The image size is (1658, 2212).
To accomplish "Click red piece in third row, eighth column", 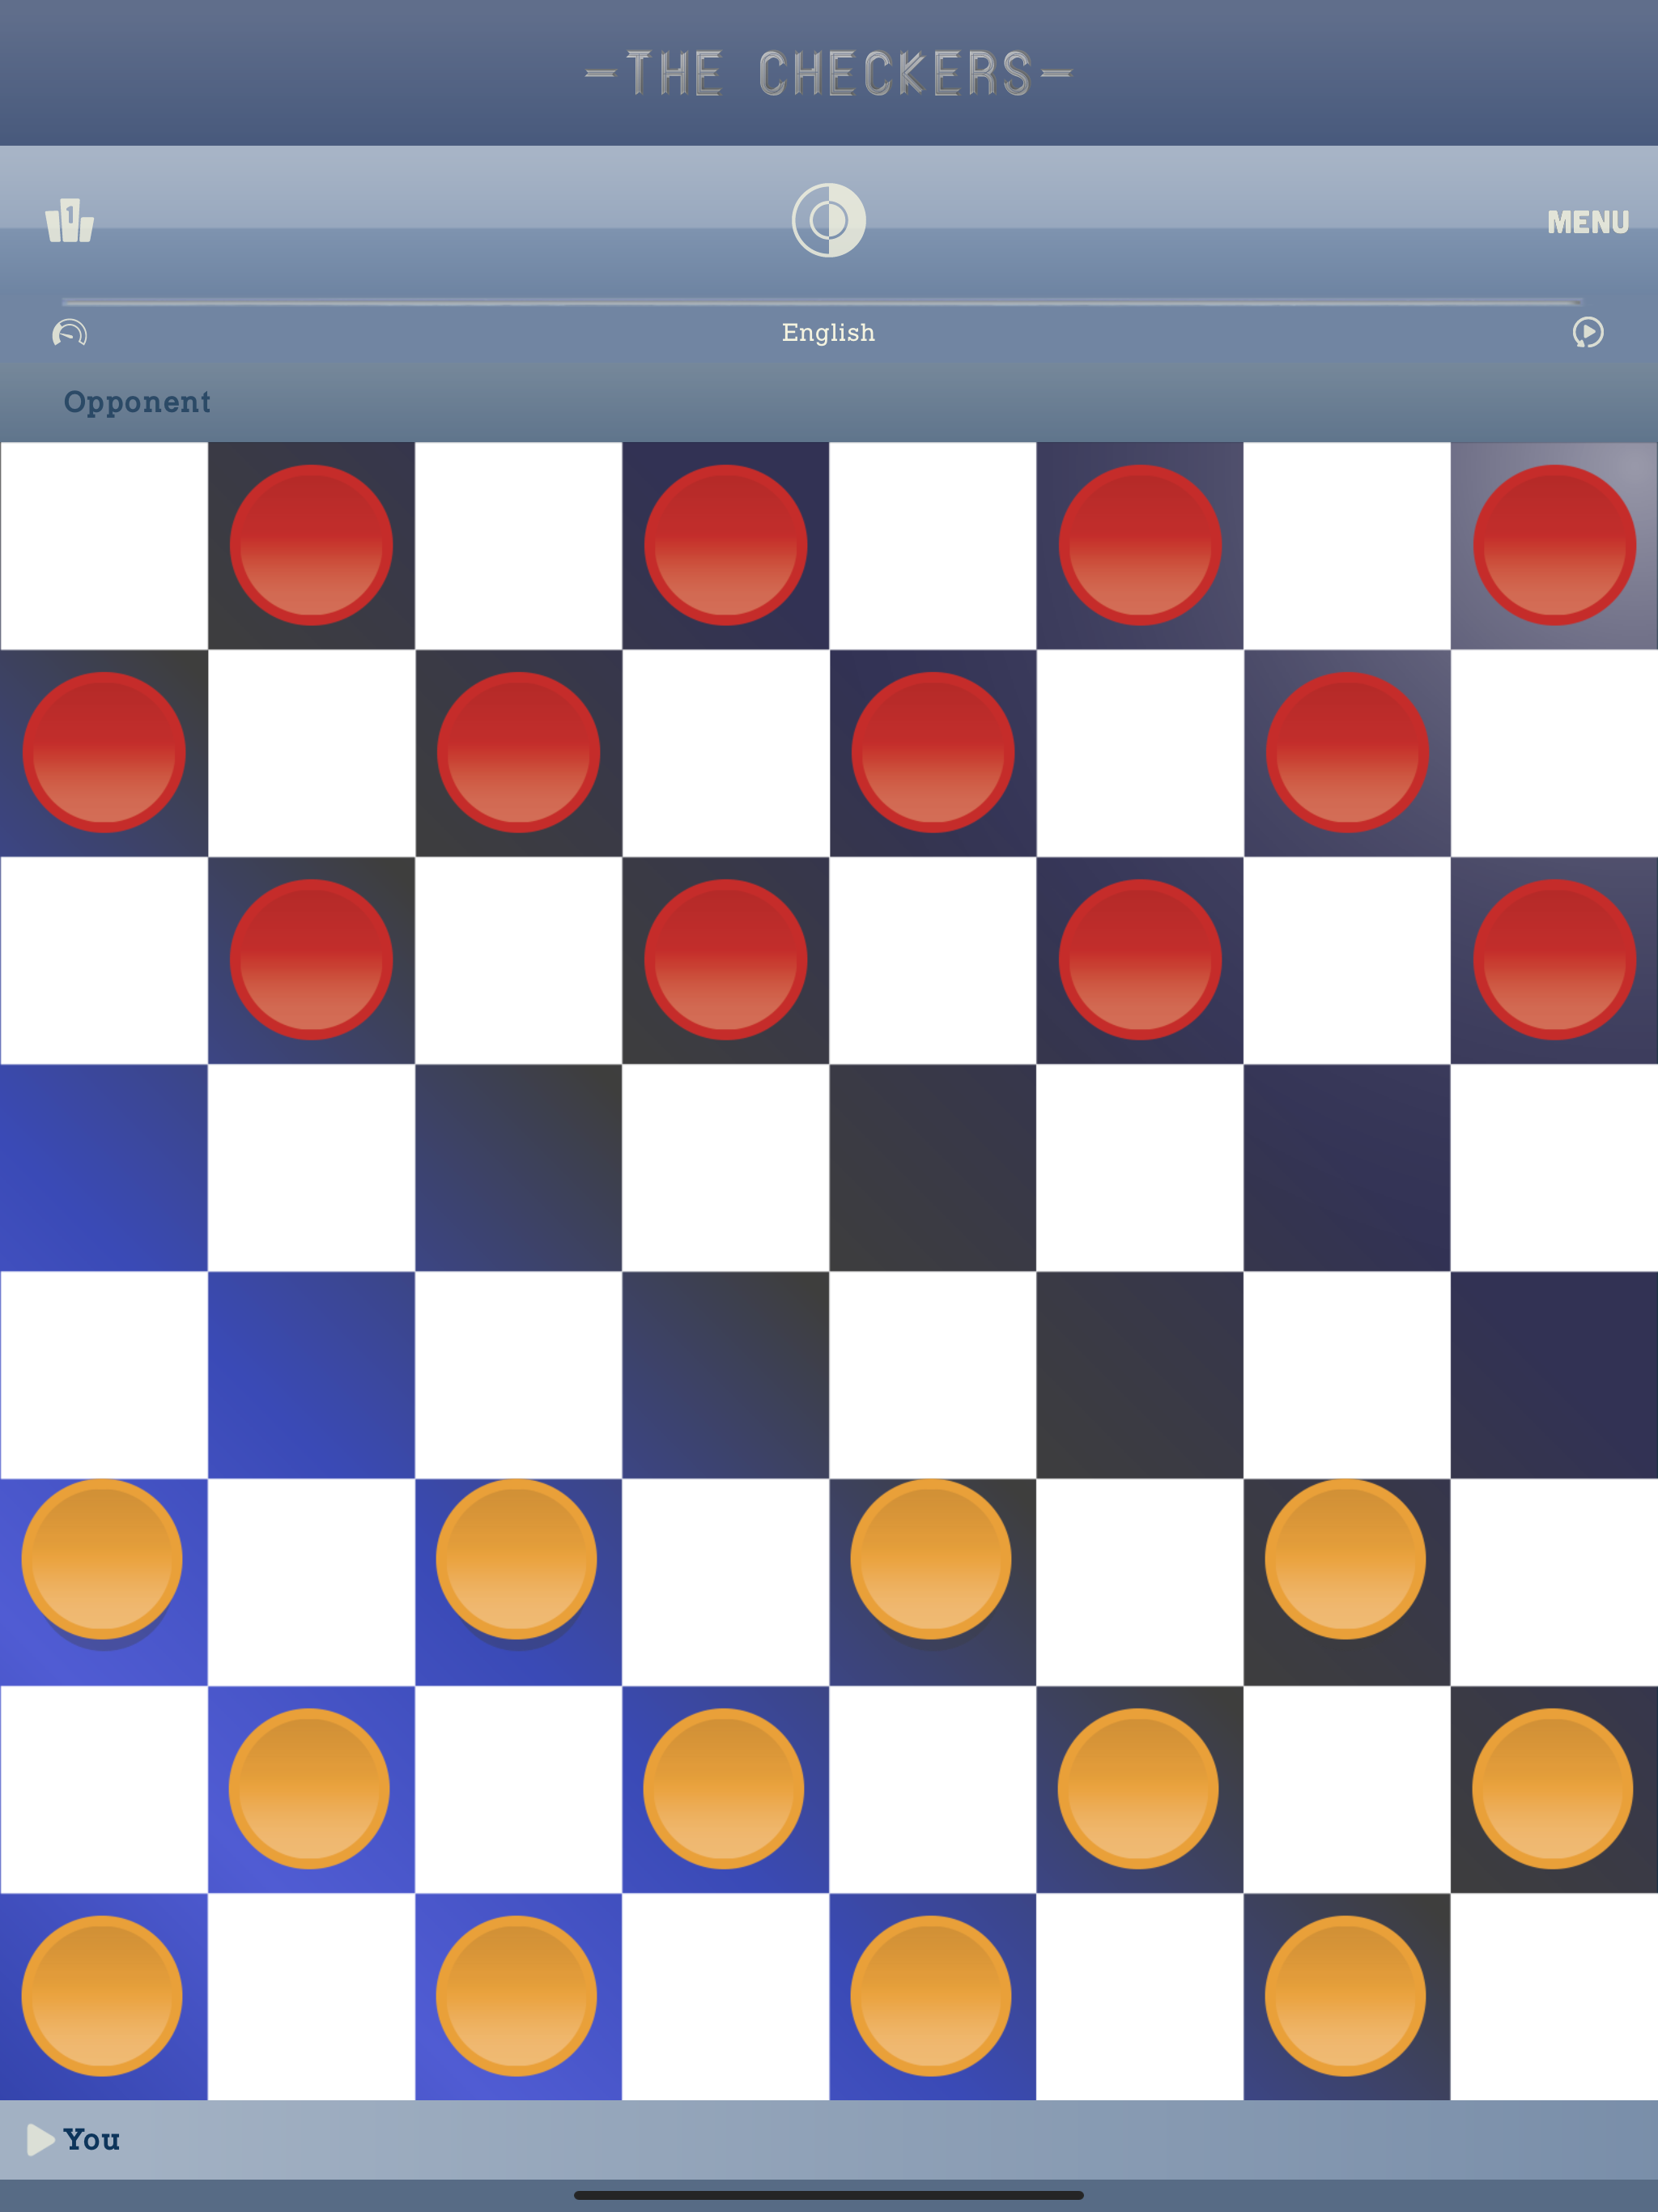I will 1554,959.
